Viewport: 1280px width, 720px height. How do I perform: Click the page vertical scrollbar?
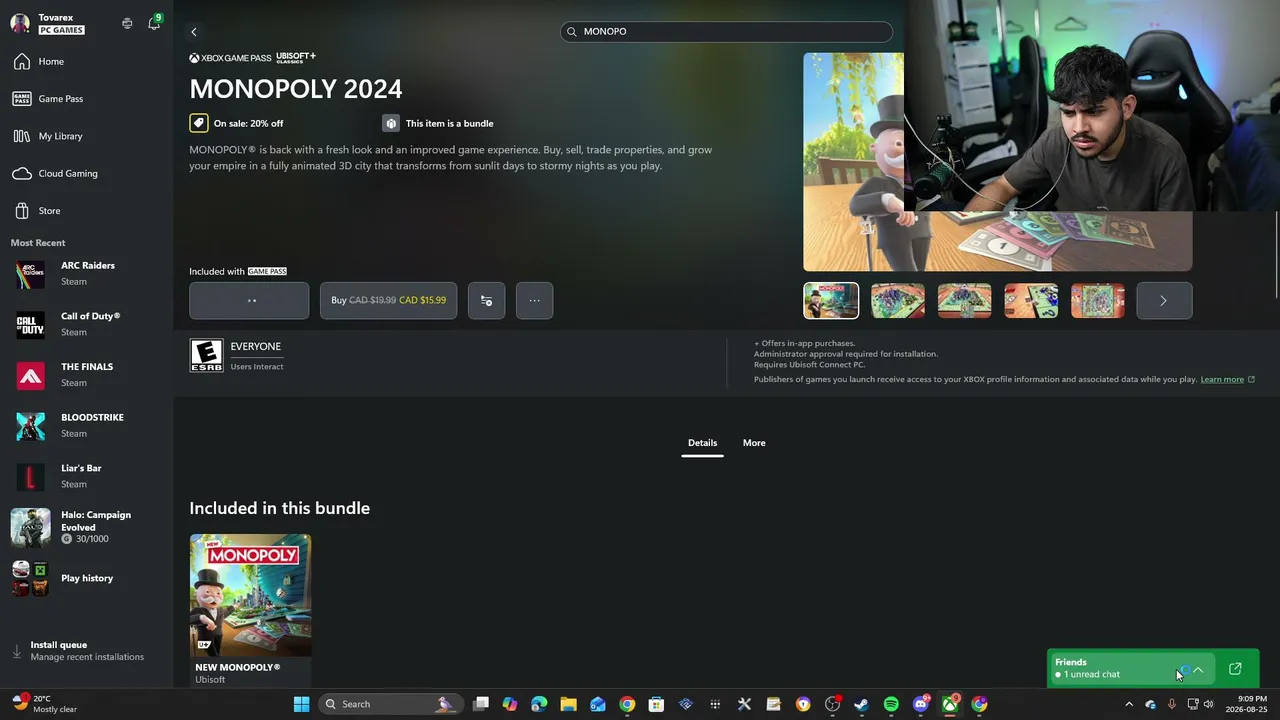coord(1277,255)
